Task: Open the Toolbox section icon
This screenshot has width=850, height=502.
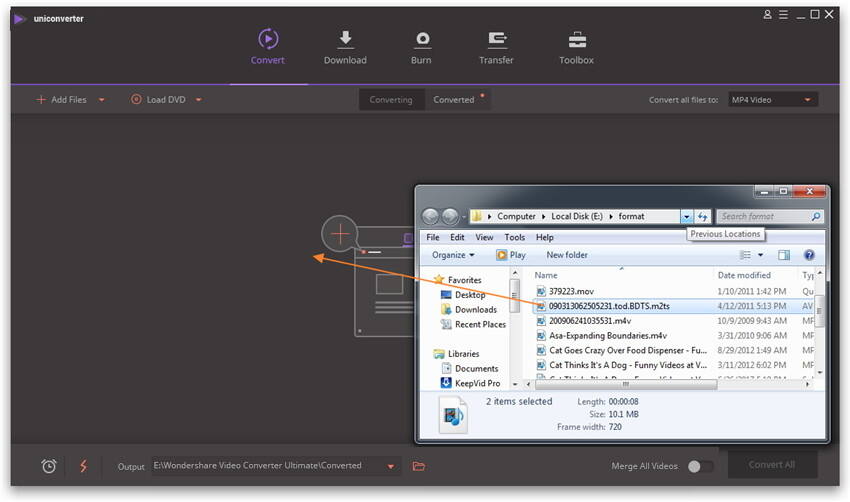Action: click(577, 40)
